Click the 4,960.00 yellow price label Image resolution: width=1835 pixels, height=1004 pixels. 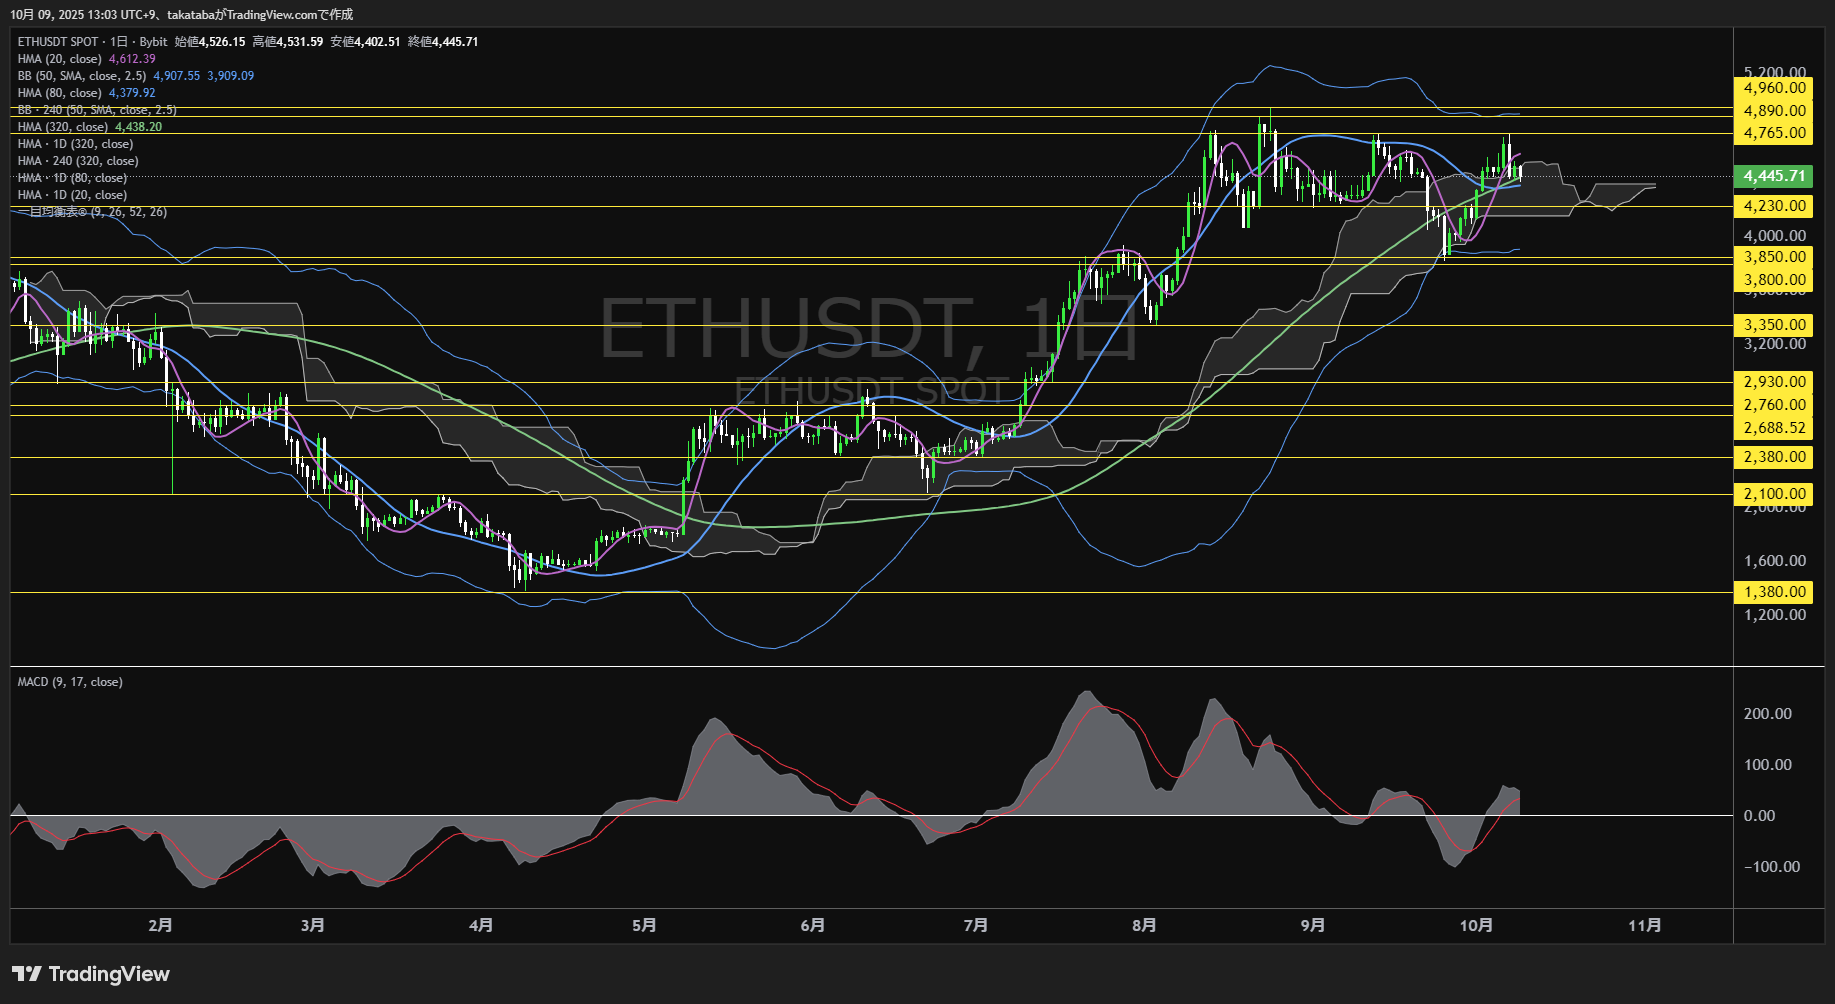[1774, 88]
